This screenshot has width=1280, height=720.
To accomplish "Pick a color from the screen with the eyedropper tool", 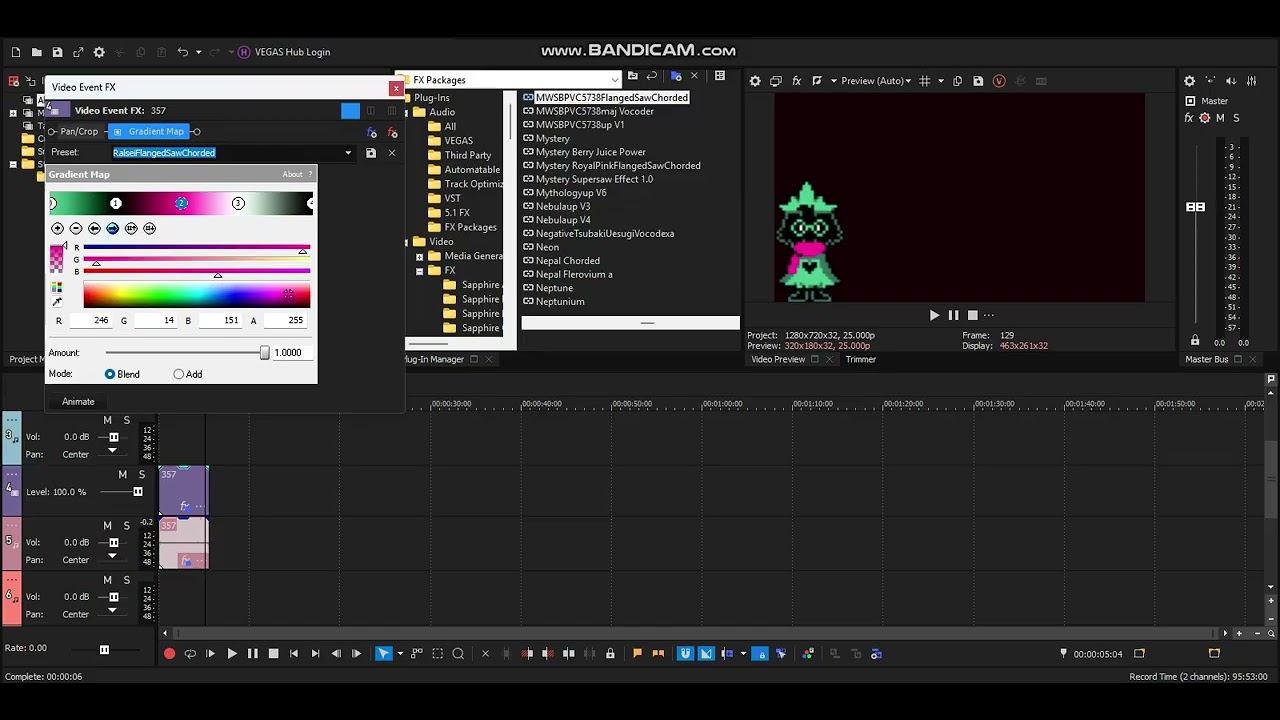I will tap(57, 301).
